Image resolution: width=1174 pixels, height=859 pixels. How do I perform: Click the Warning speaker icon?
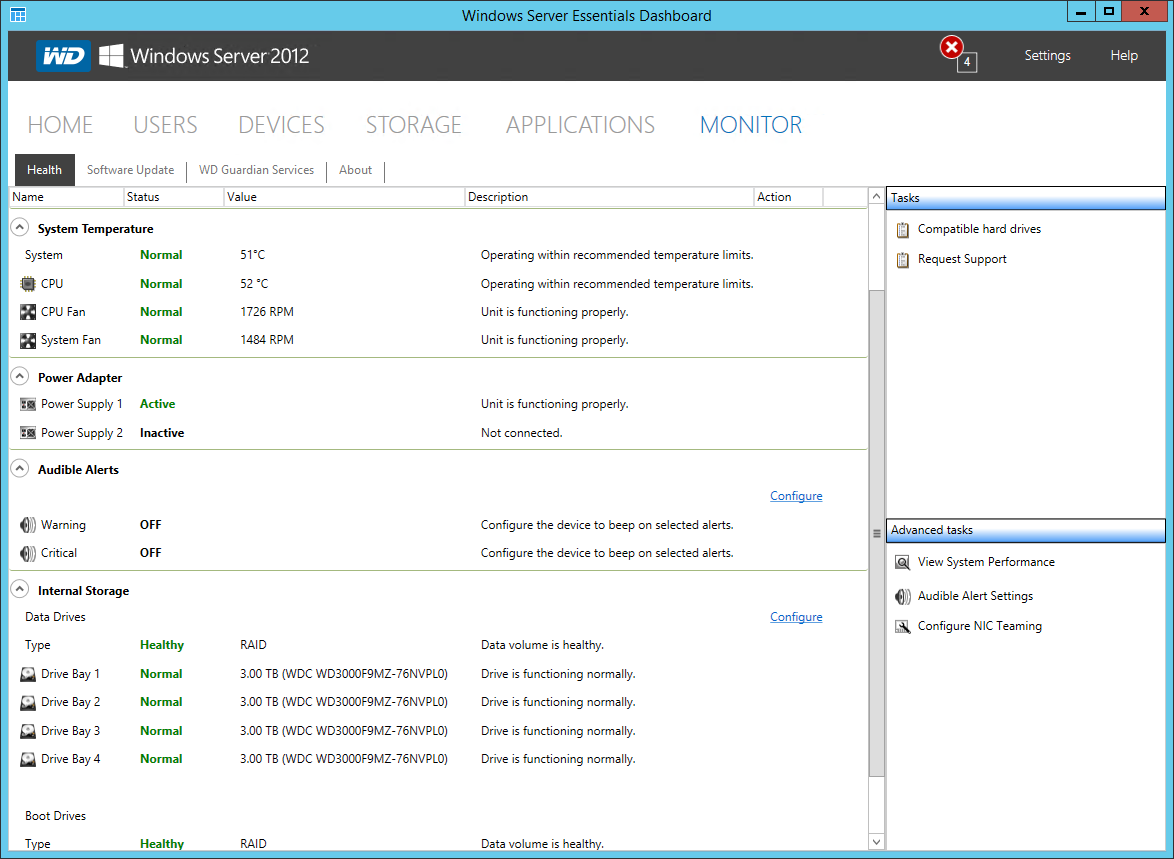(28, 525)
